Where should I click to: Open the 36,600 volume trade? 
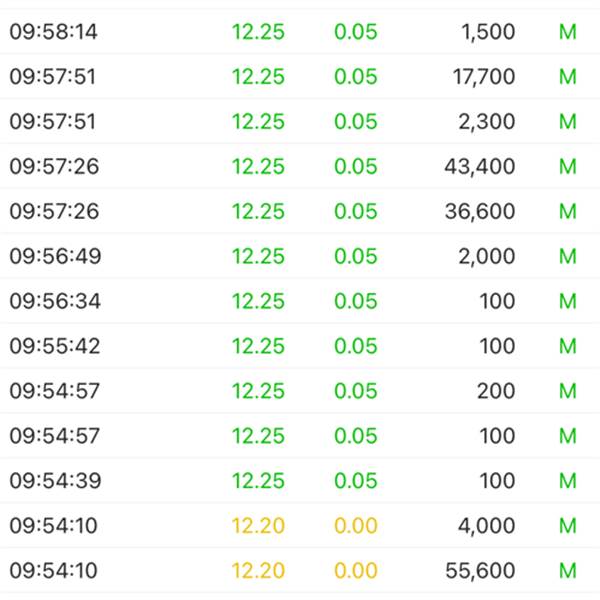(x=480, y=212)
